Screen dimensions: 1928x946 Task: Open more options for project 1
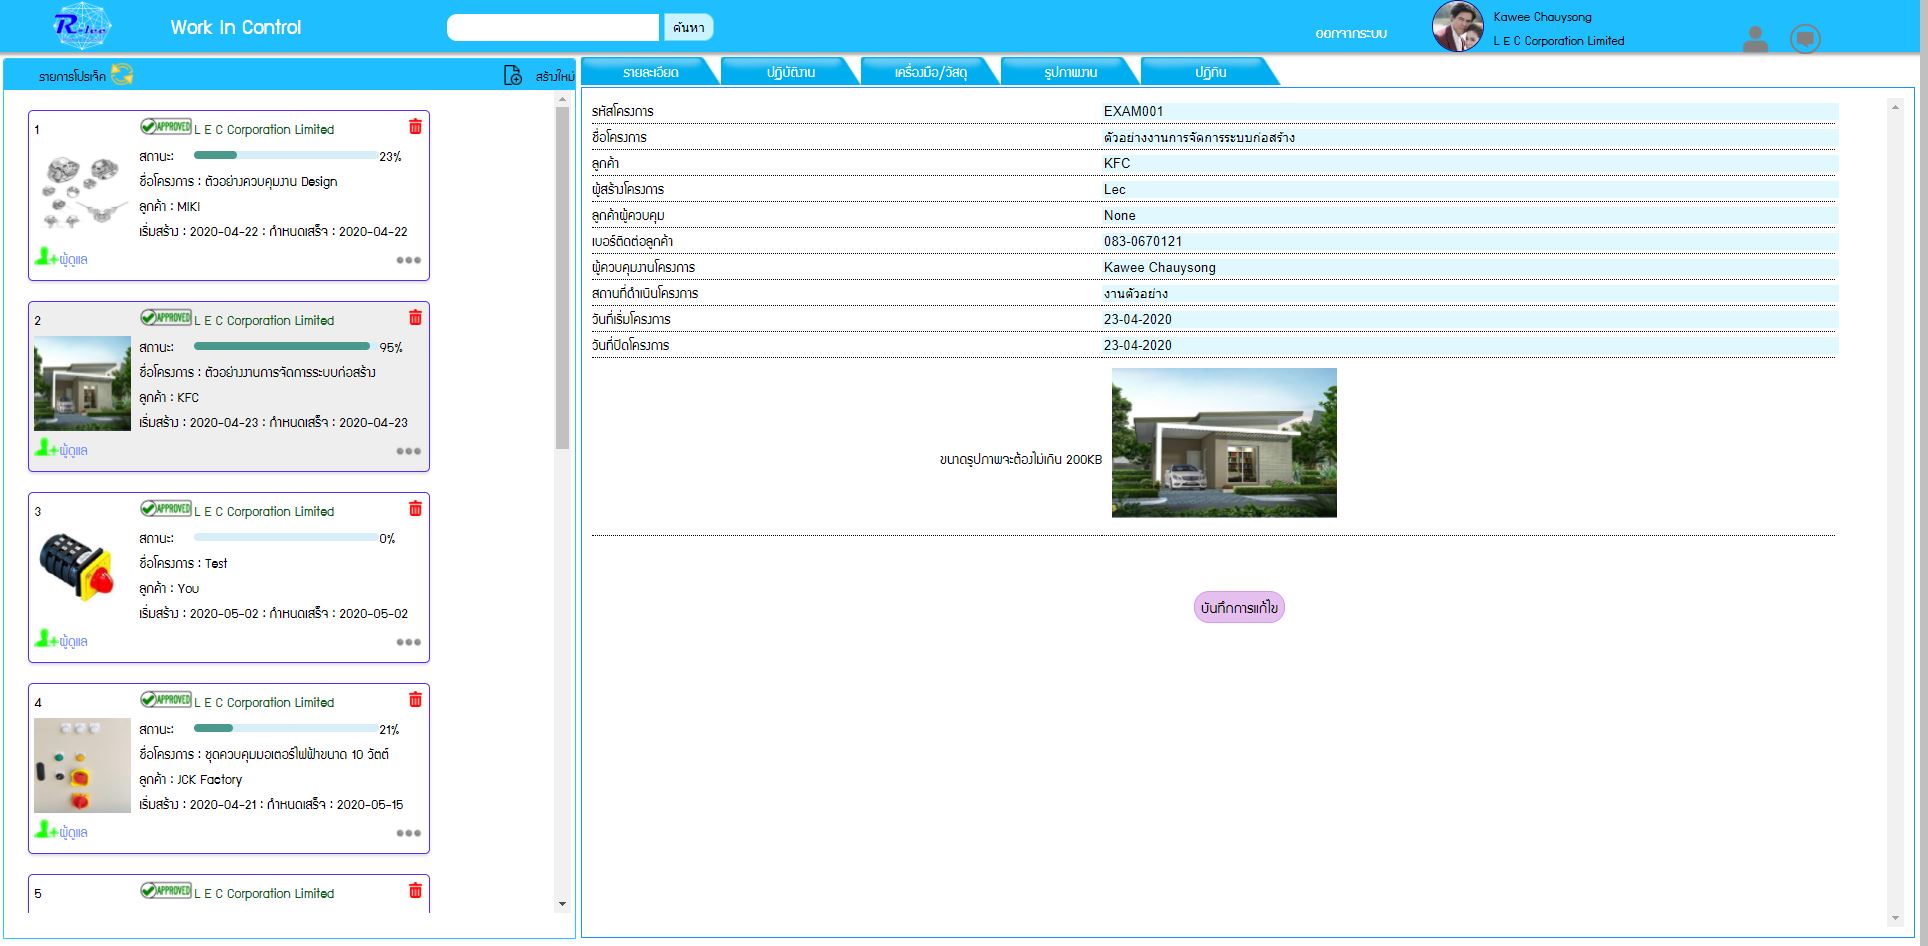click(408, 260)
